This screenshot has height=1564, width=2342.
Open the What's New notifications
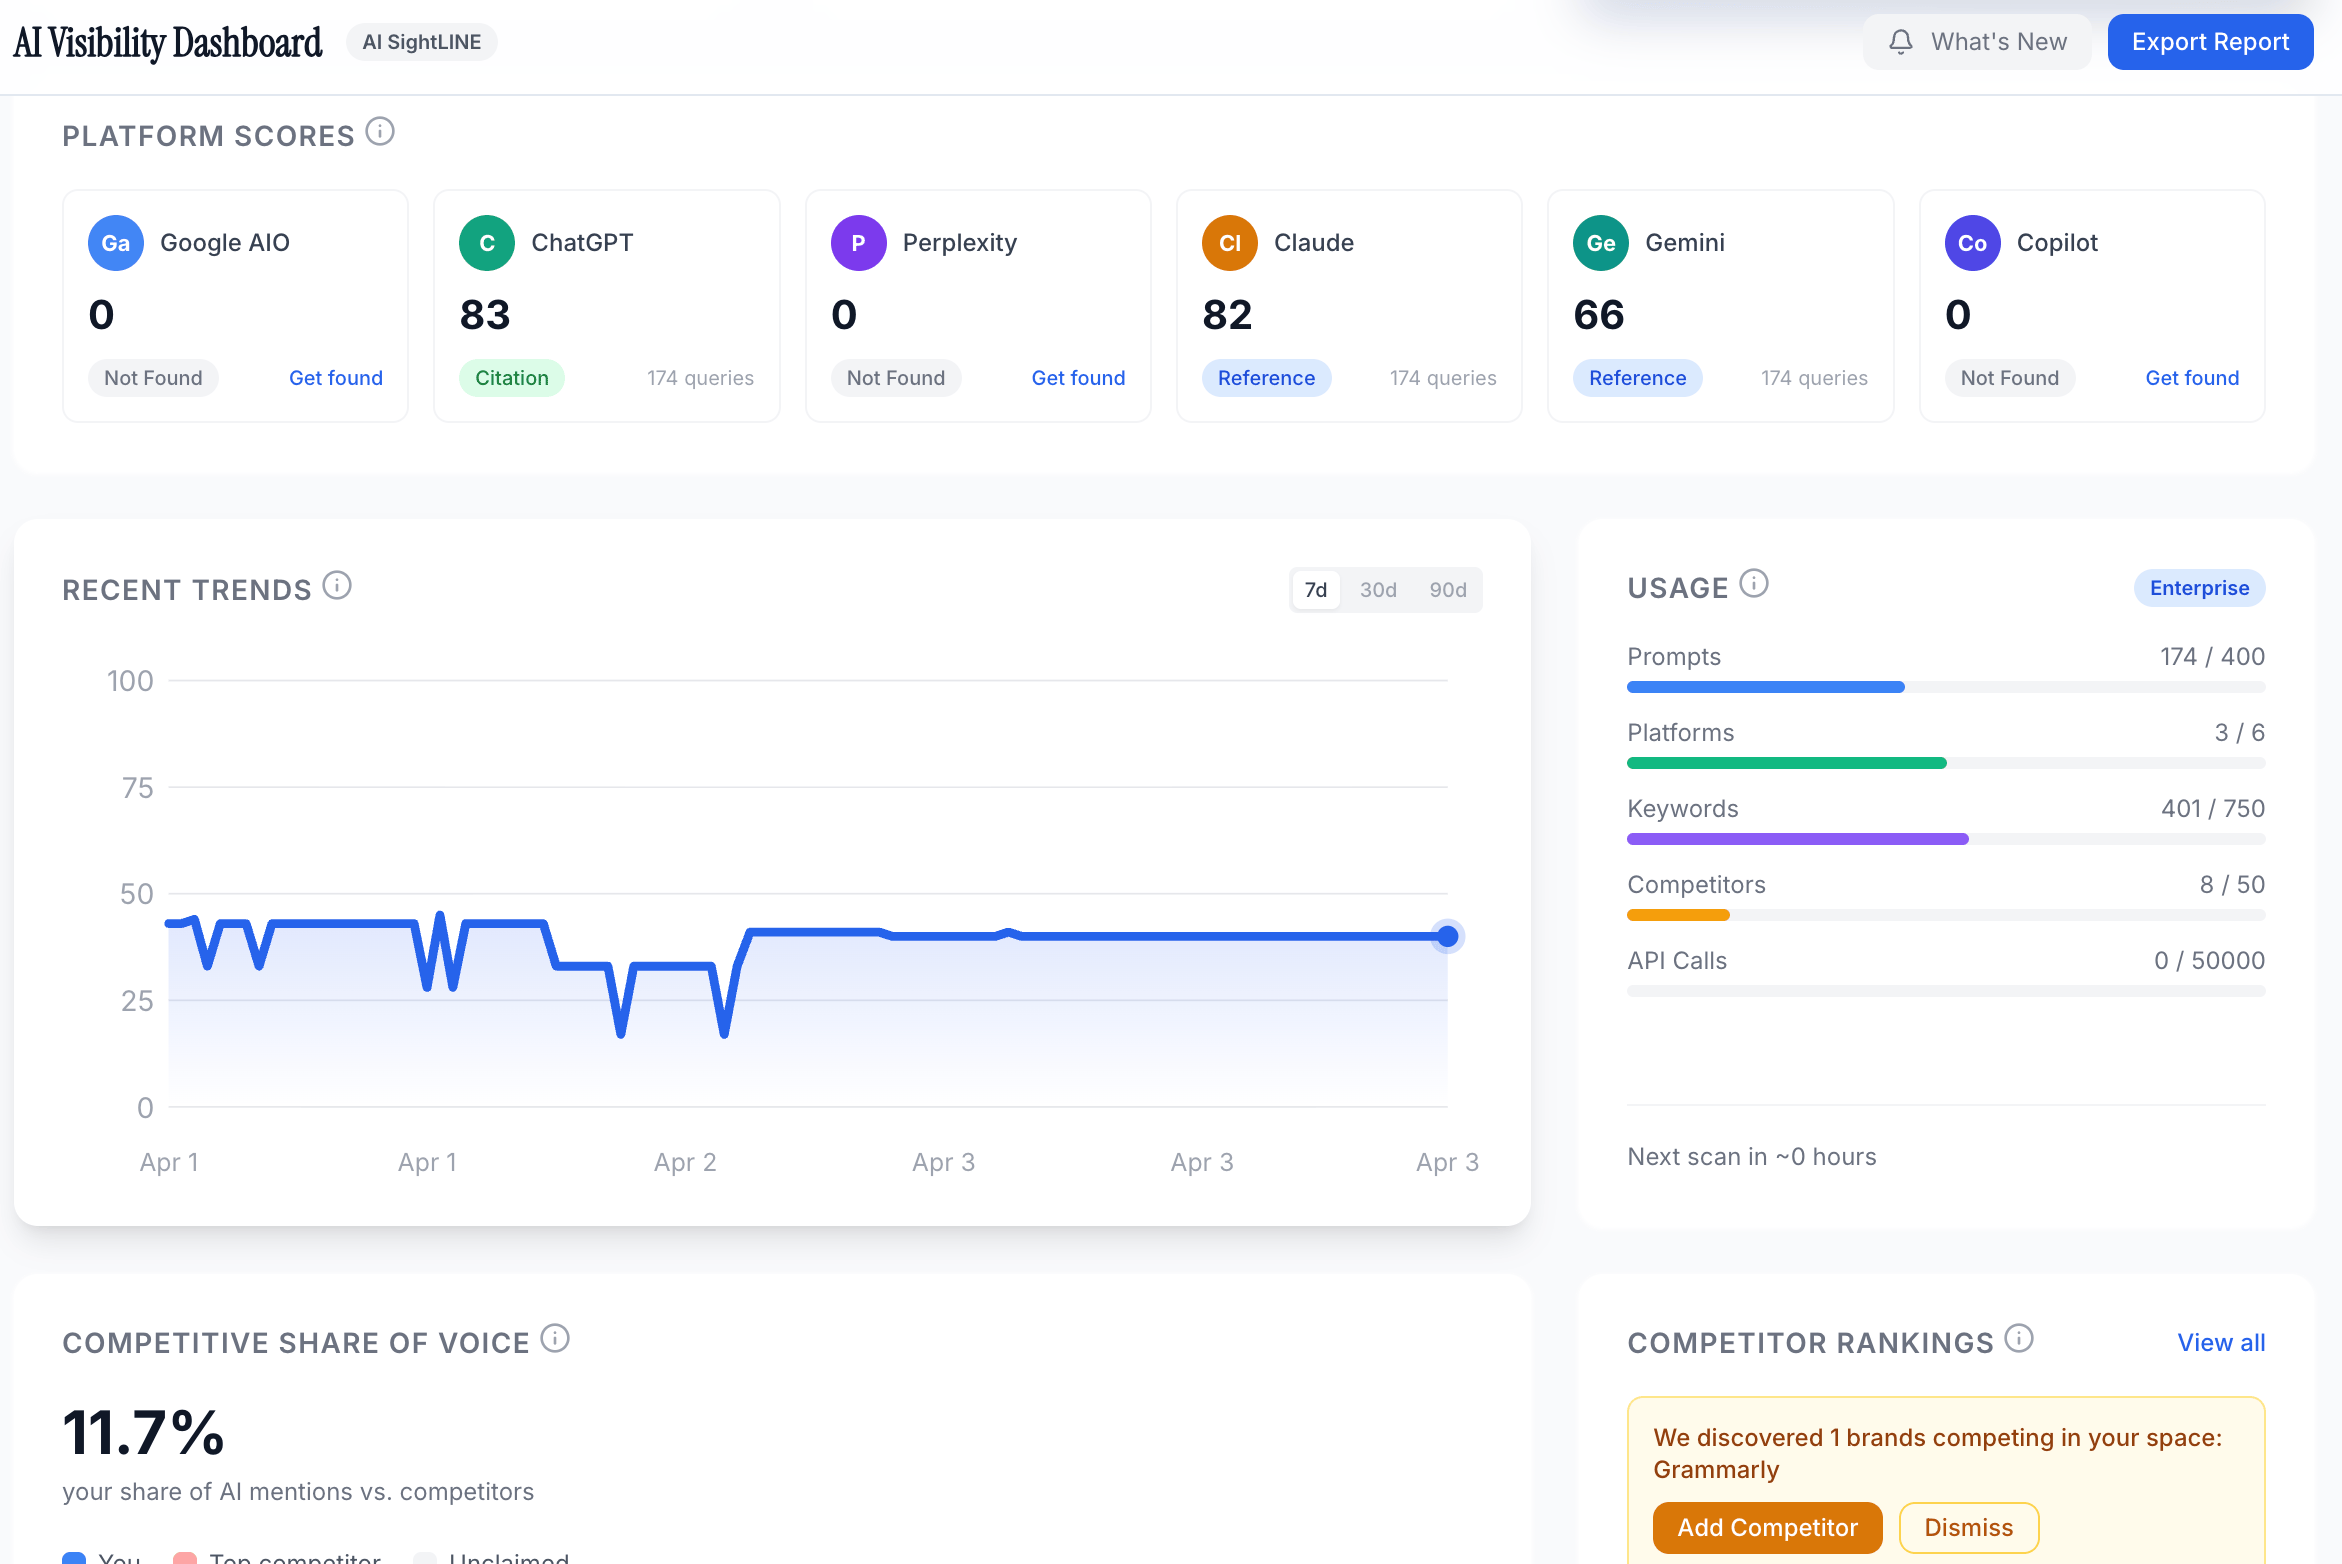click(x=1976, y=42)
